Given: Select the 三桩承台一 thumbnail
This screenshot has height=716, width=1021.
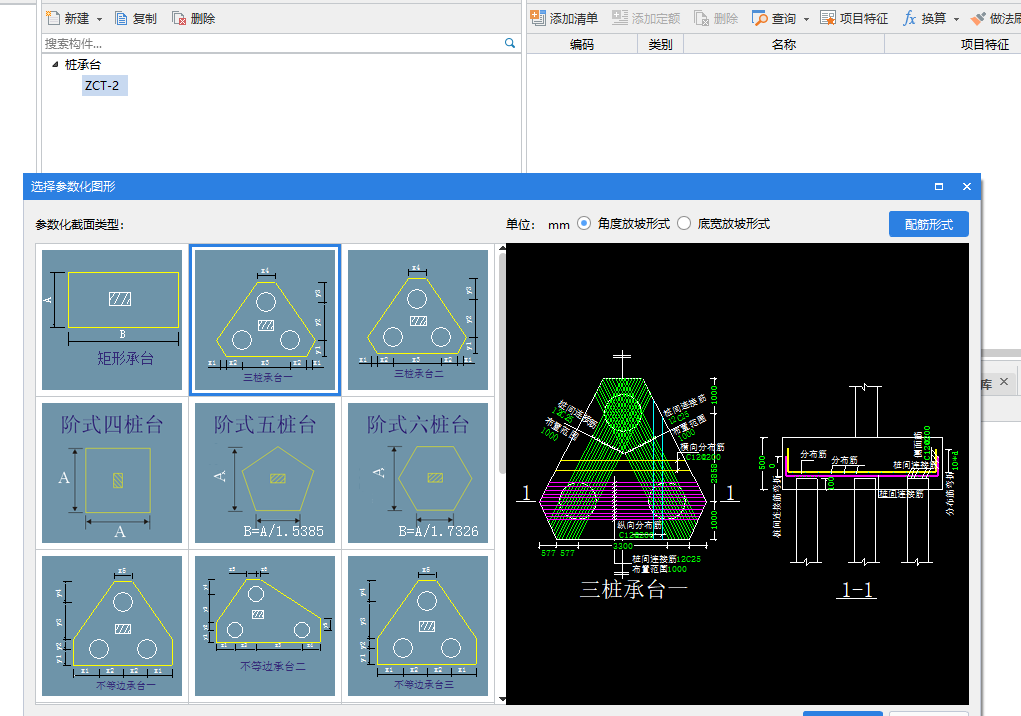Looking at the screenshot, I should coord(265,320).
